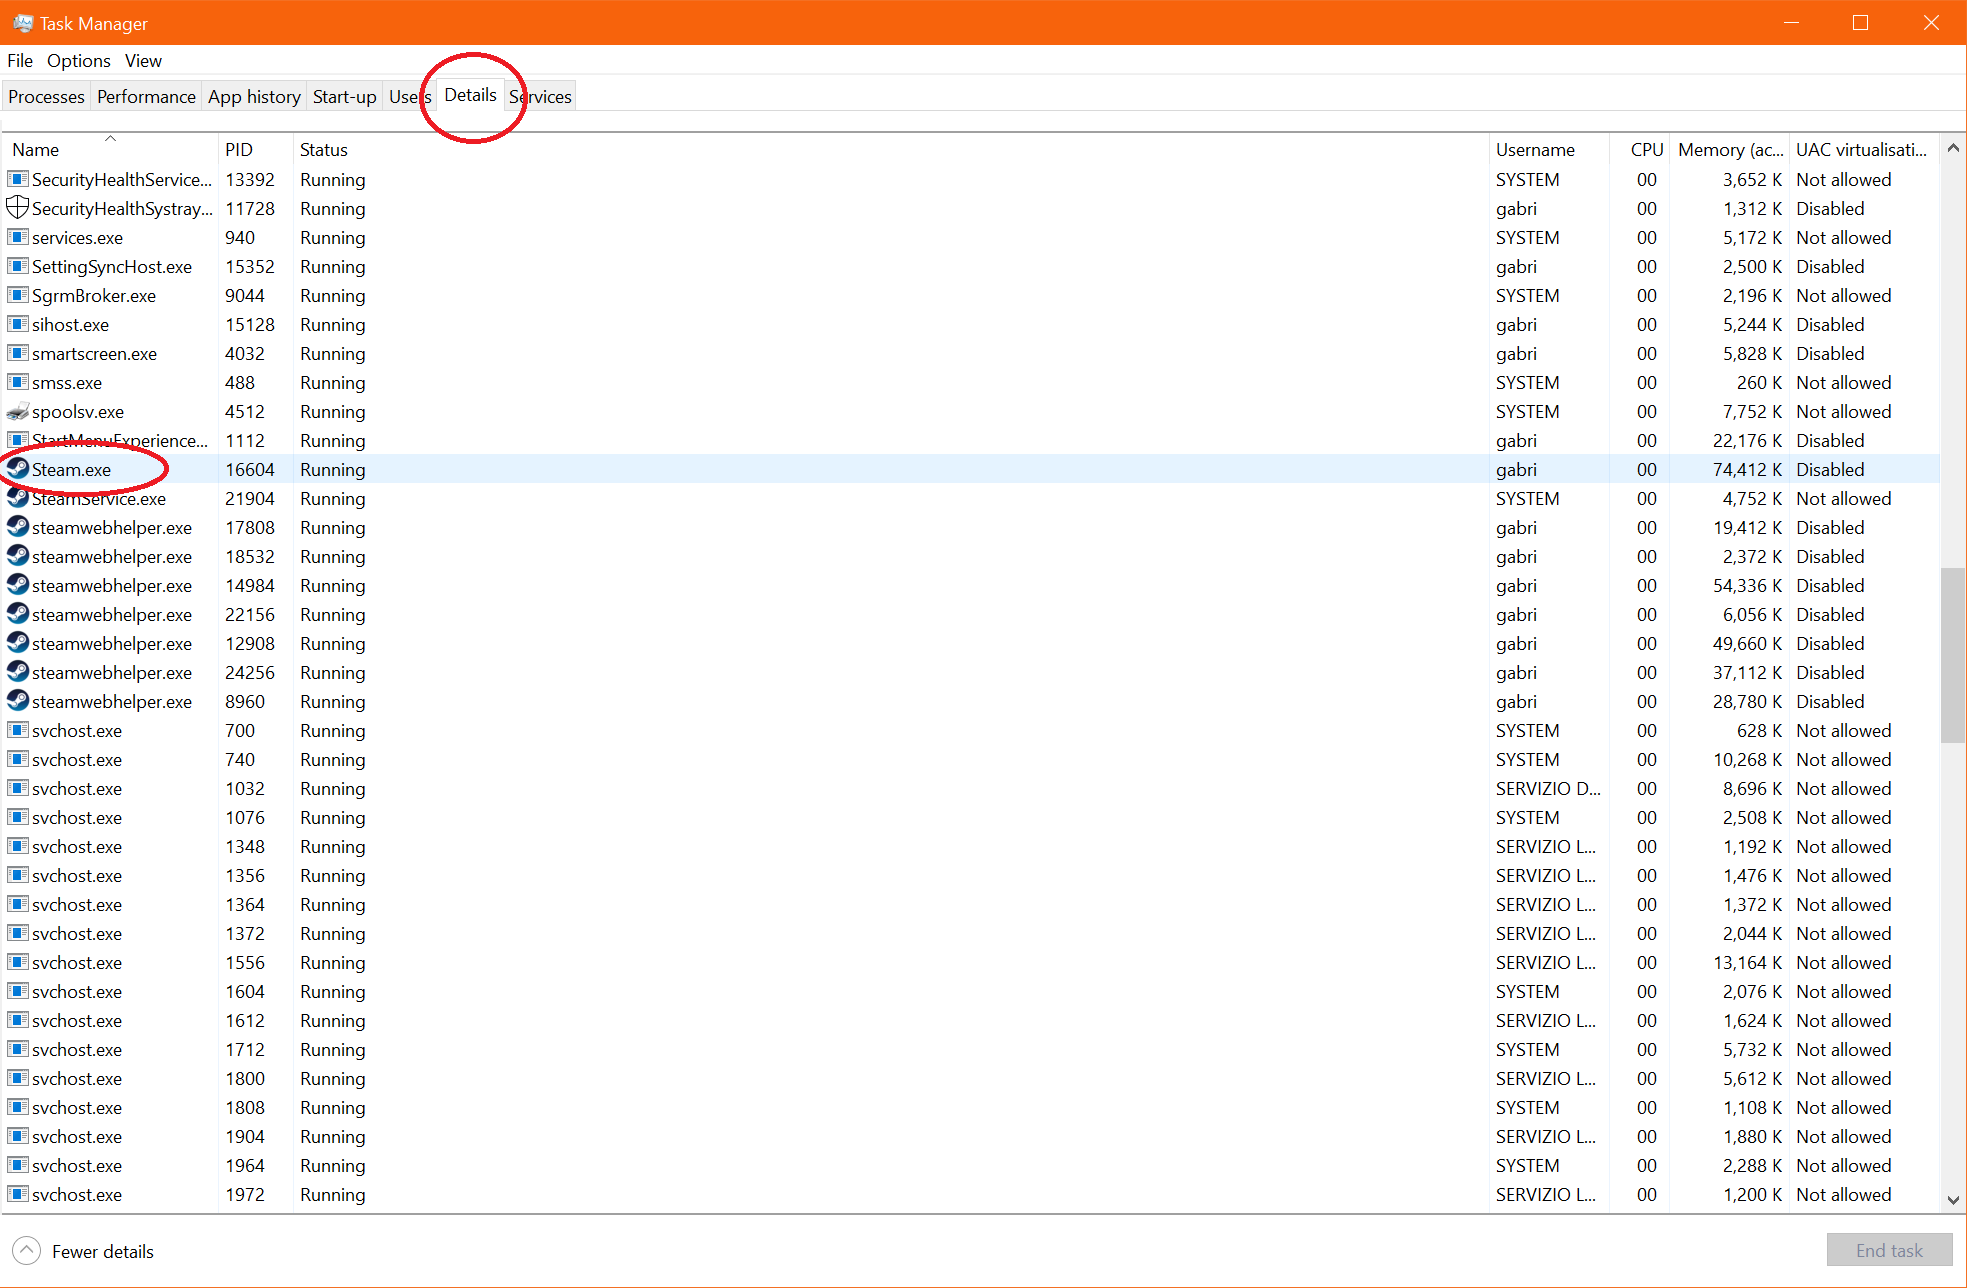Click the steamwebhelper.exe icon with PID 17808
Viewport: 1967px width, 1288px height.
[x=18, y=527]
